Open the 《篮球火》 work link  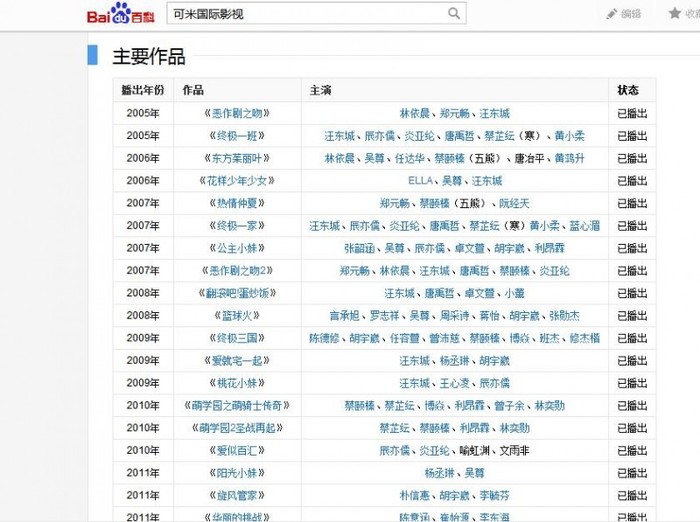(237, 316)
